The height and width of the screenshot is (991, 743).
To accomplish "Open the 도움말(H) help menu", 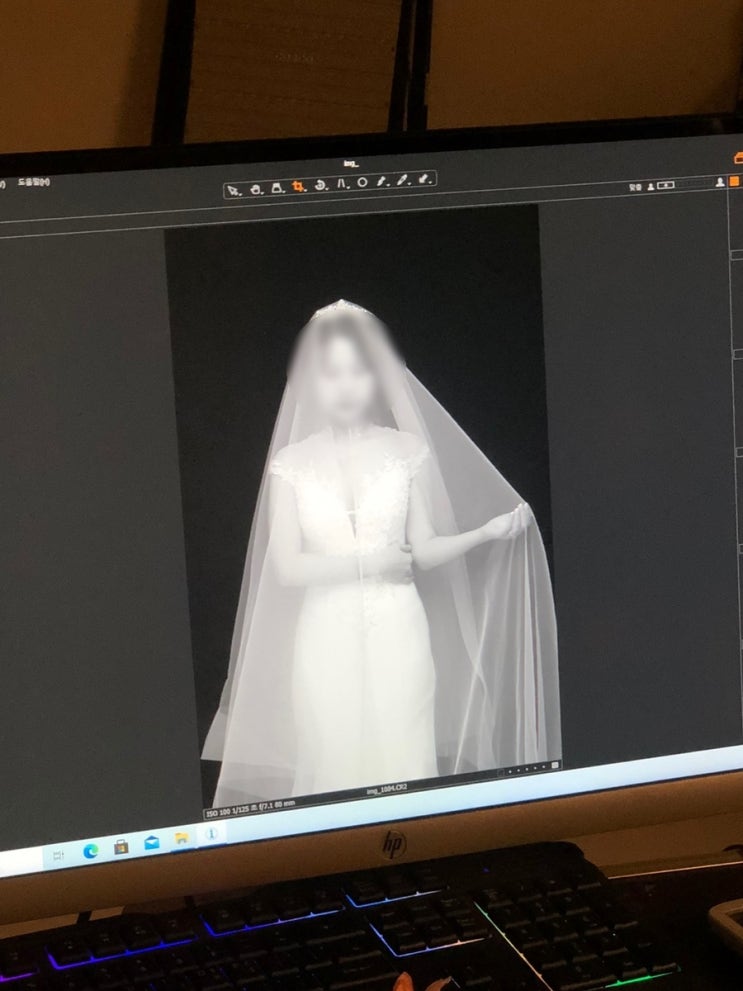I will pyautogui.click(x=33, y=182).
